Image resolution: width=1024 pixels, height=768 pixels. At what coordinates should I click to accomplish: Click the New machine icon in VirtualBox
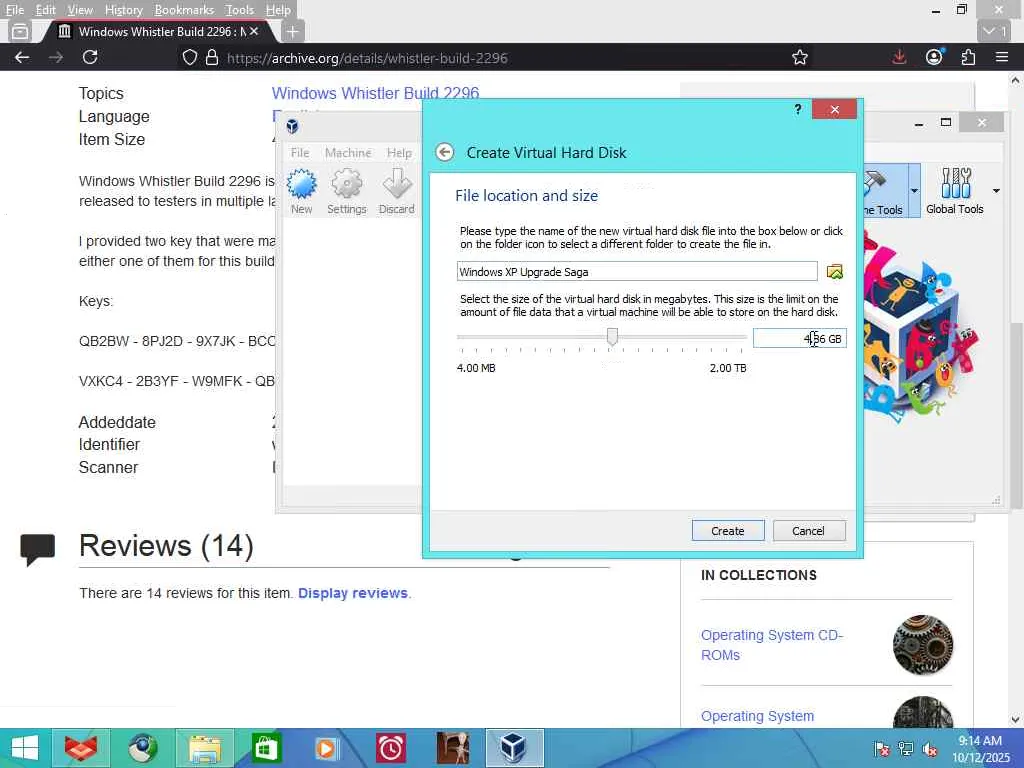click(302, 191)
